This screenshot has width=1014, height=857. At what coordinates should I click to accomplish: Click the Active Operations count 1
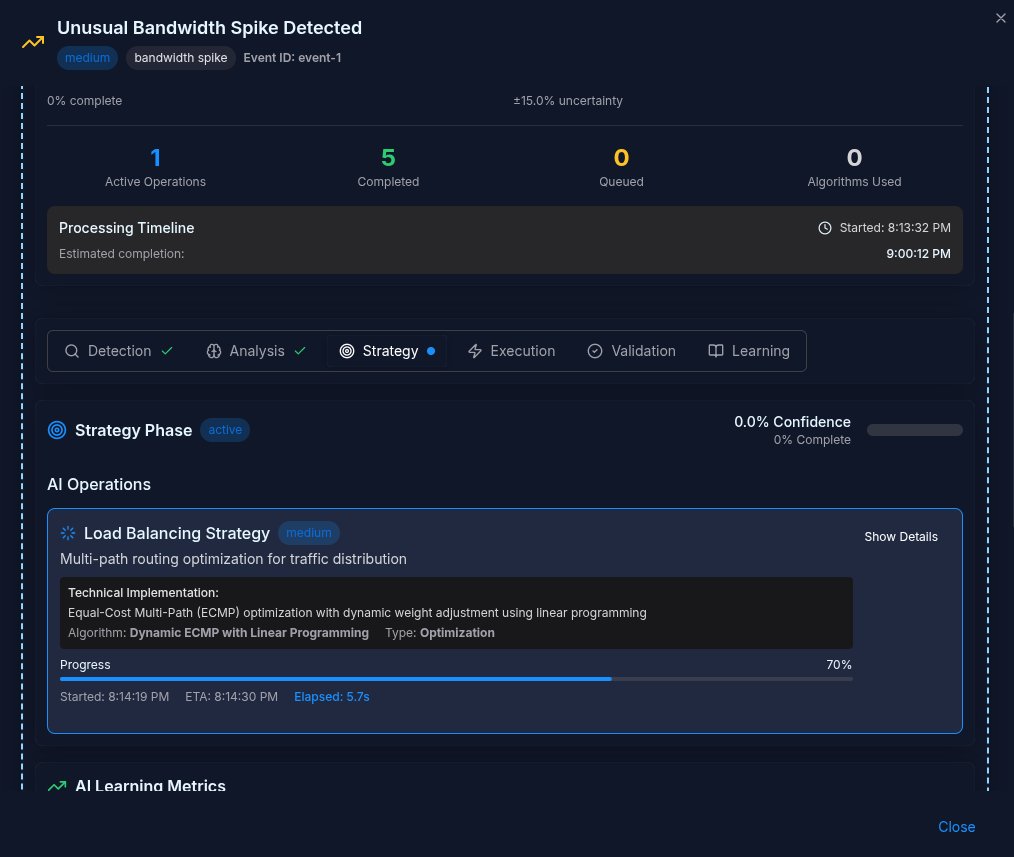pos(155,158)
